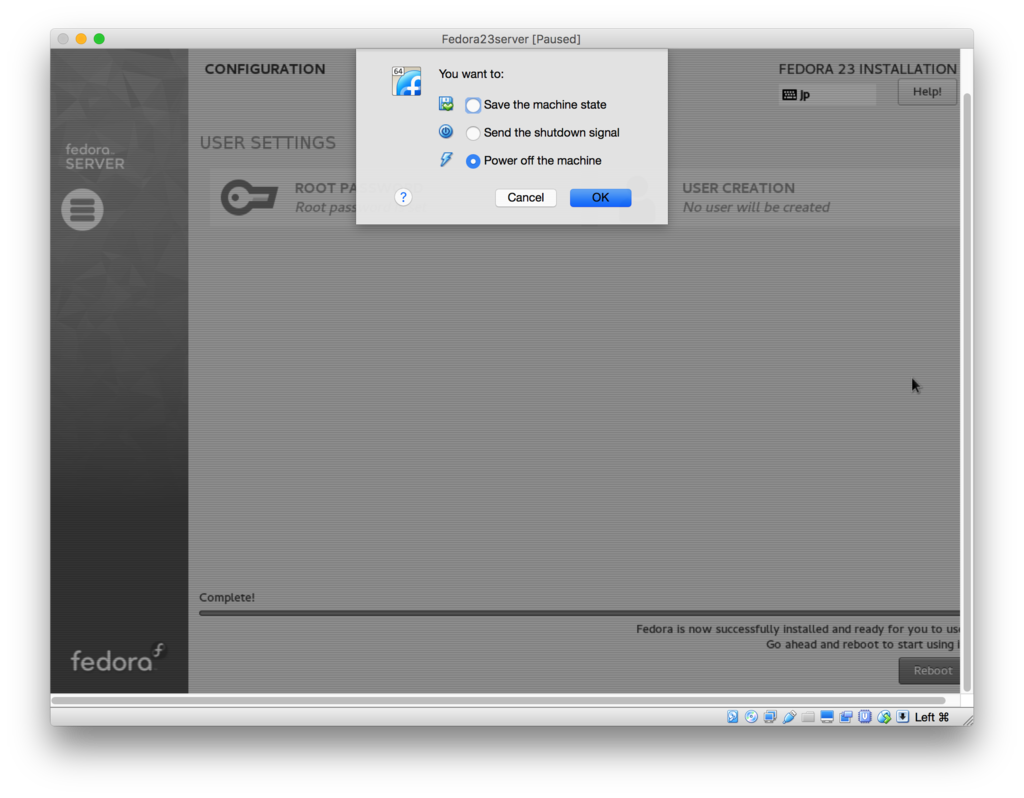Click the installation progress bar
This screenshot has width=1024, height=798.
coord(579,613)
